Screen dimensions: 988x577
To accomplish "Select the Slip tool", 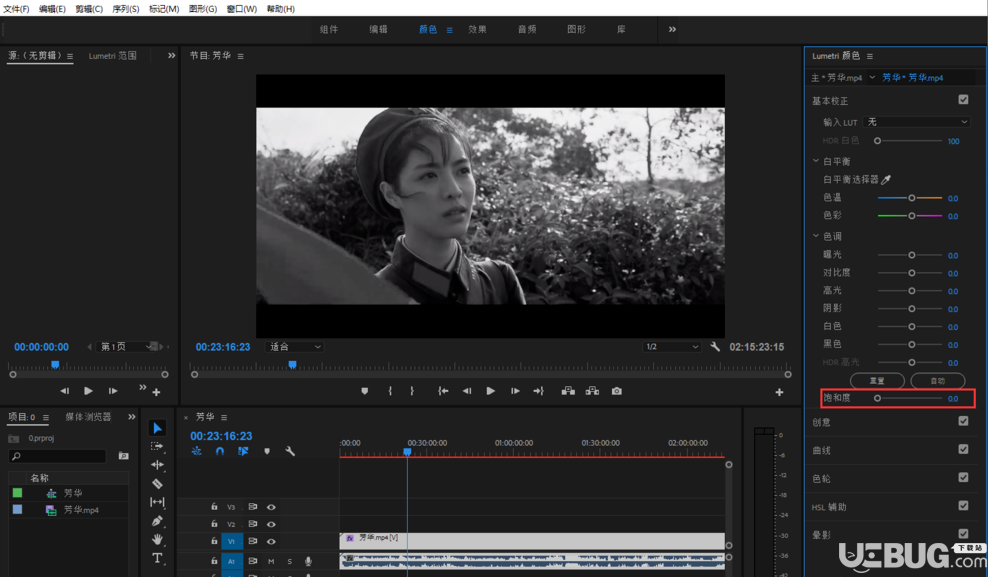I will [x=157, y=502].
